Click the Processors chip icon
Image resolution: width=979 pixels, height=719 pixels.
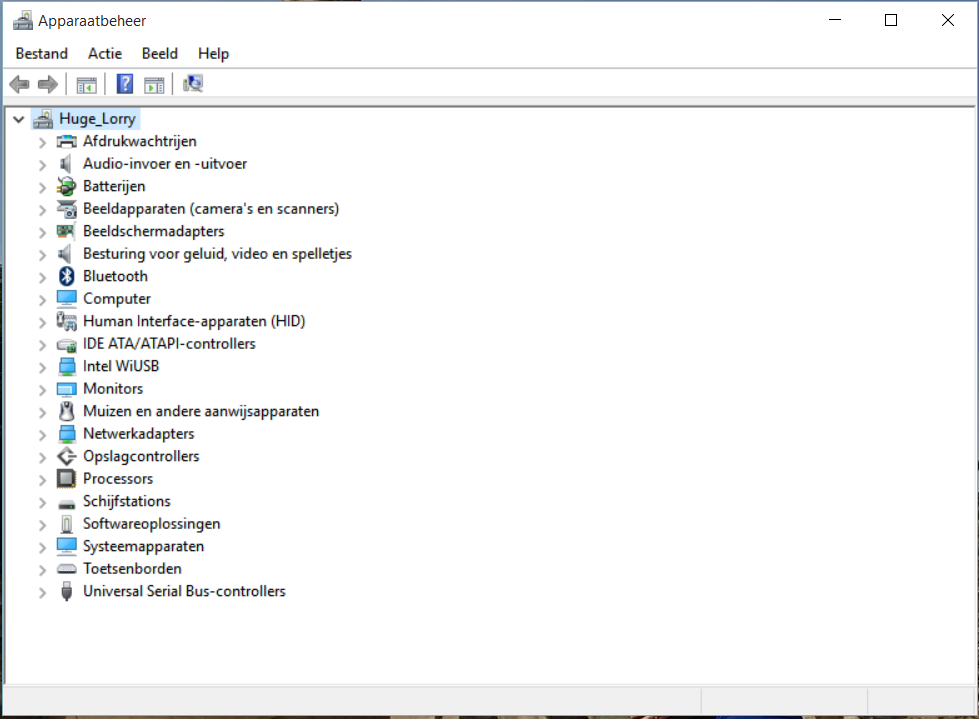66,479
